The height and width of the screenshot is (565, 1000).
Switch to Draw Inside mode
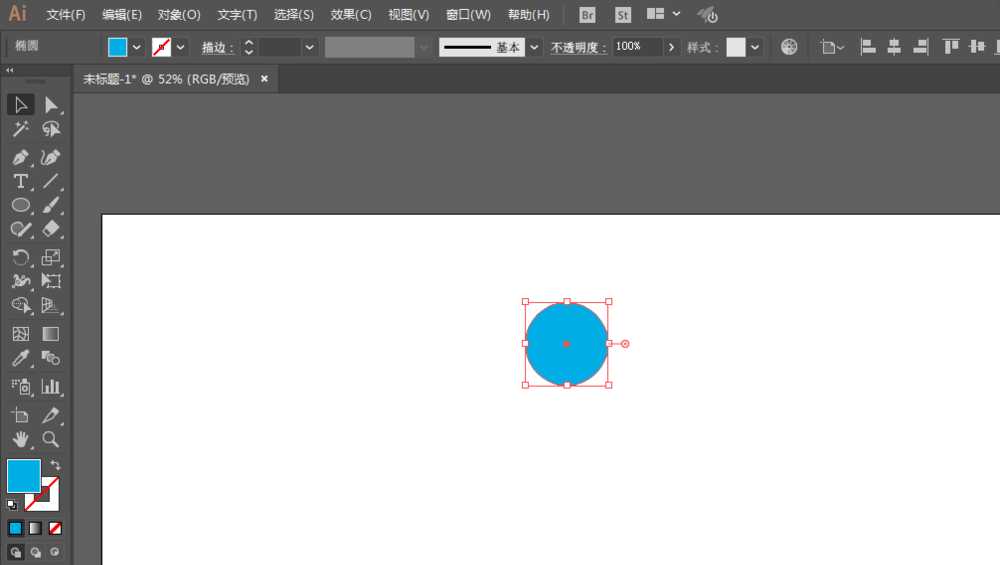[x=55, y=552]
